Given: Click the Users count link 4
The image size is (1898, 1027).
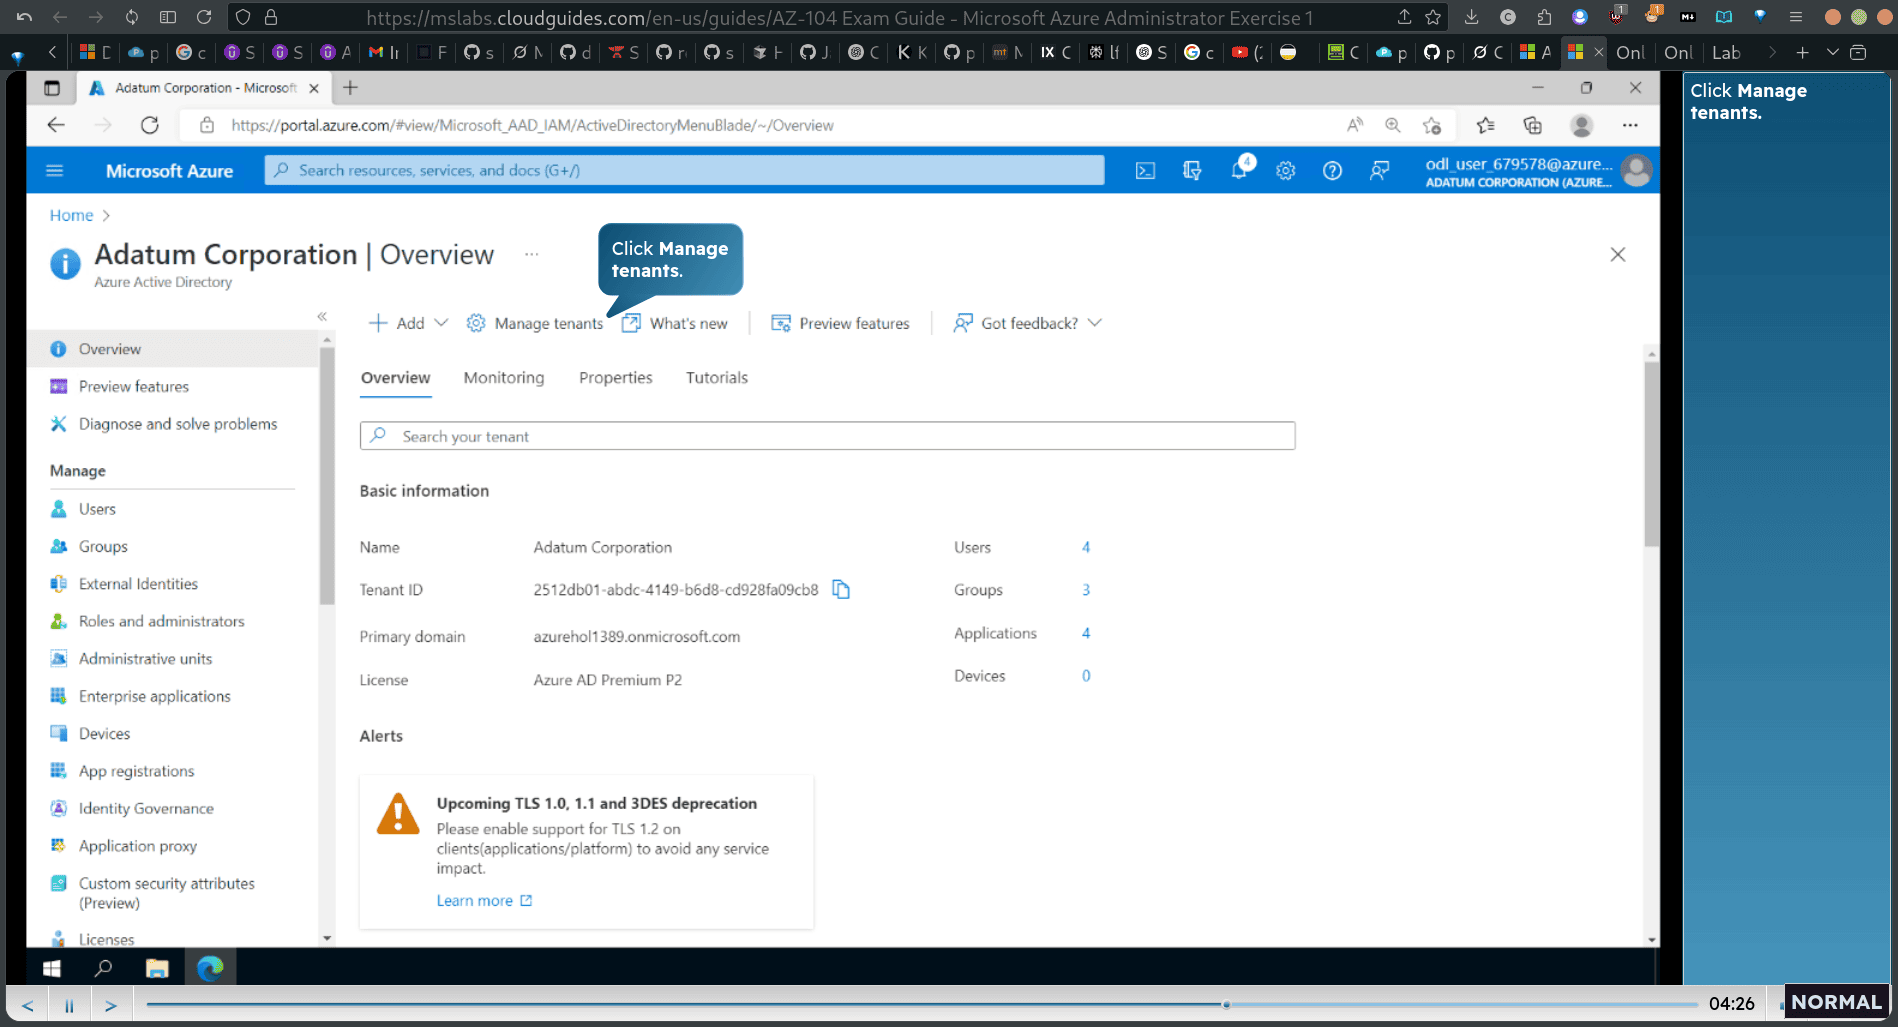Looking at the screenshot, I should (x=1086, y=547).
